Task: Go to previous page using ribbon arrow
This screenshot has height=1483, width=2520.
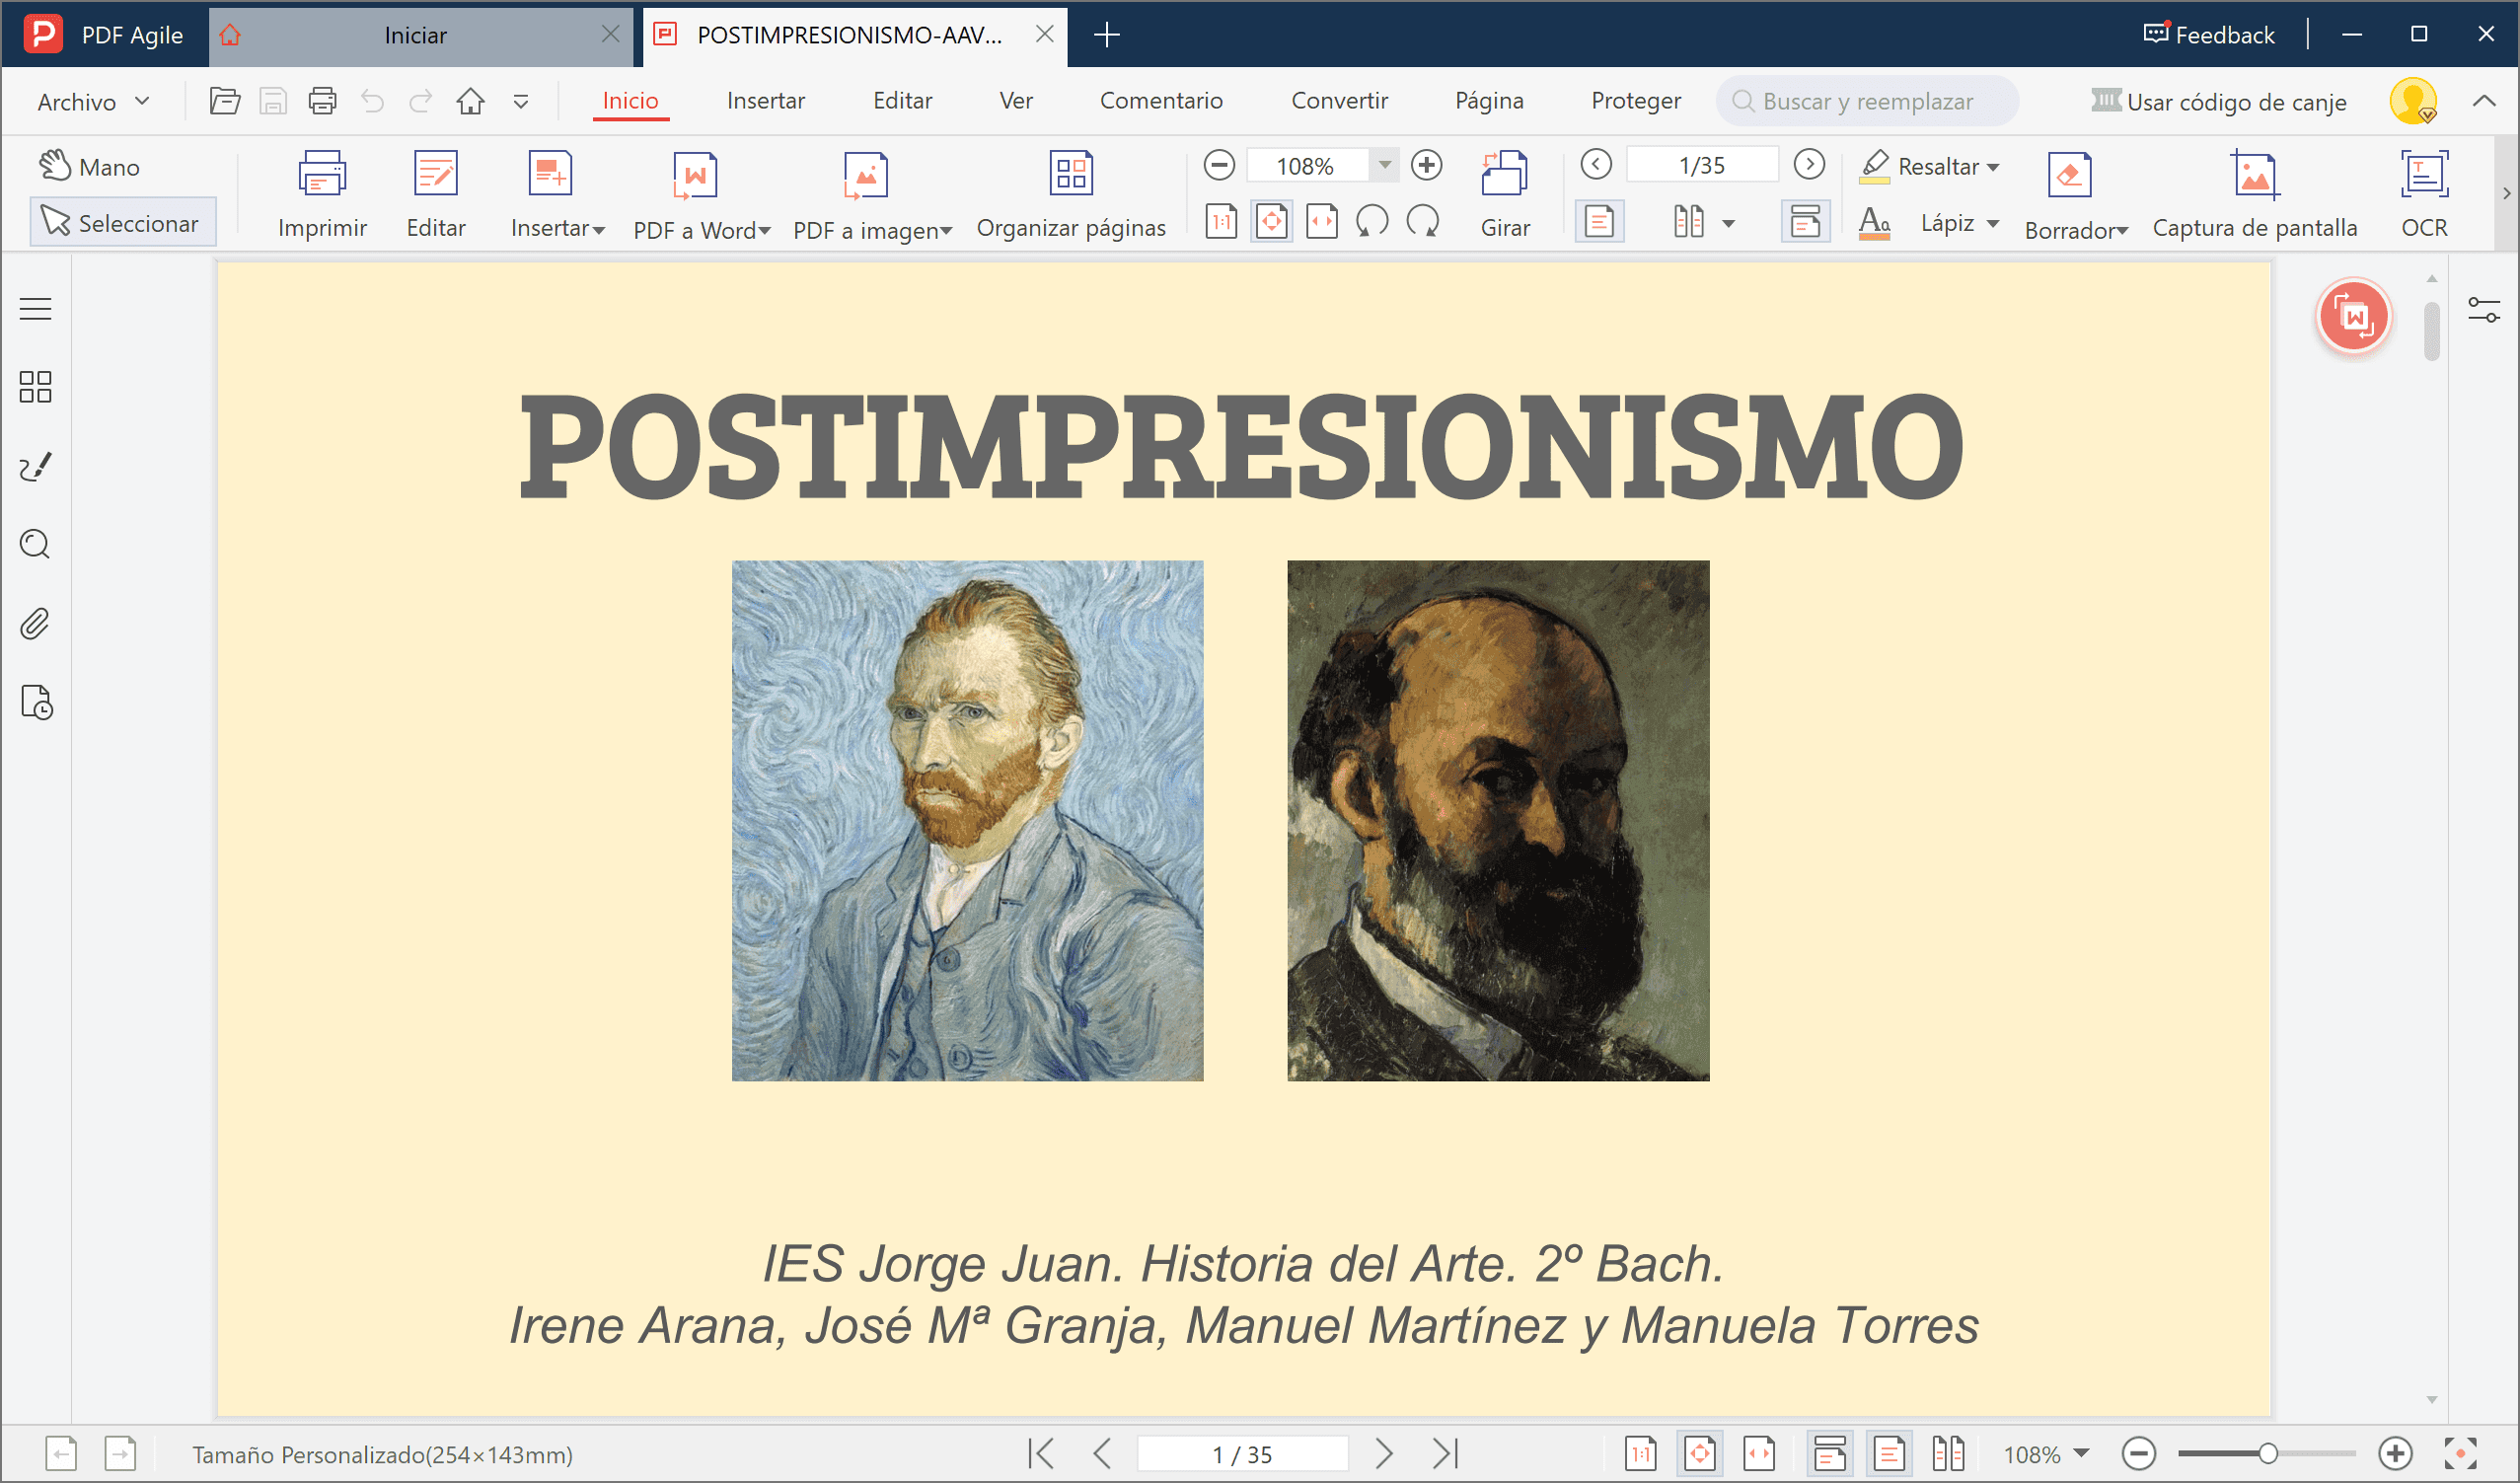Action: click(1596, 164)
